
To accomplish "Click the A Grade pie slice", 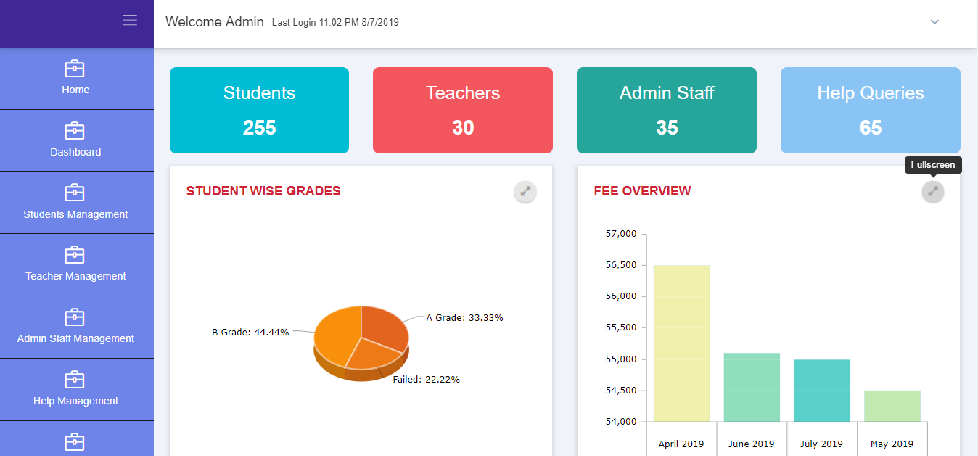I will pyautogui.click(x=385, y=325).
